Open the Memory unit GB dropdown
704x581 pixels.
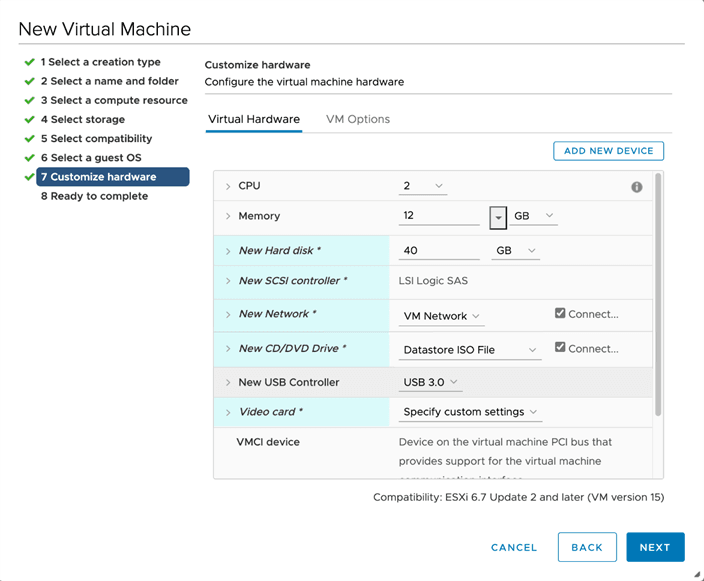pos(533,217)
